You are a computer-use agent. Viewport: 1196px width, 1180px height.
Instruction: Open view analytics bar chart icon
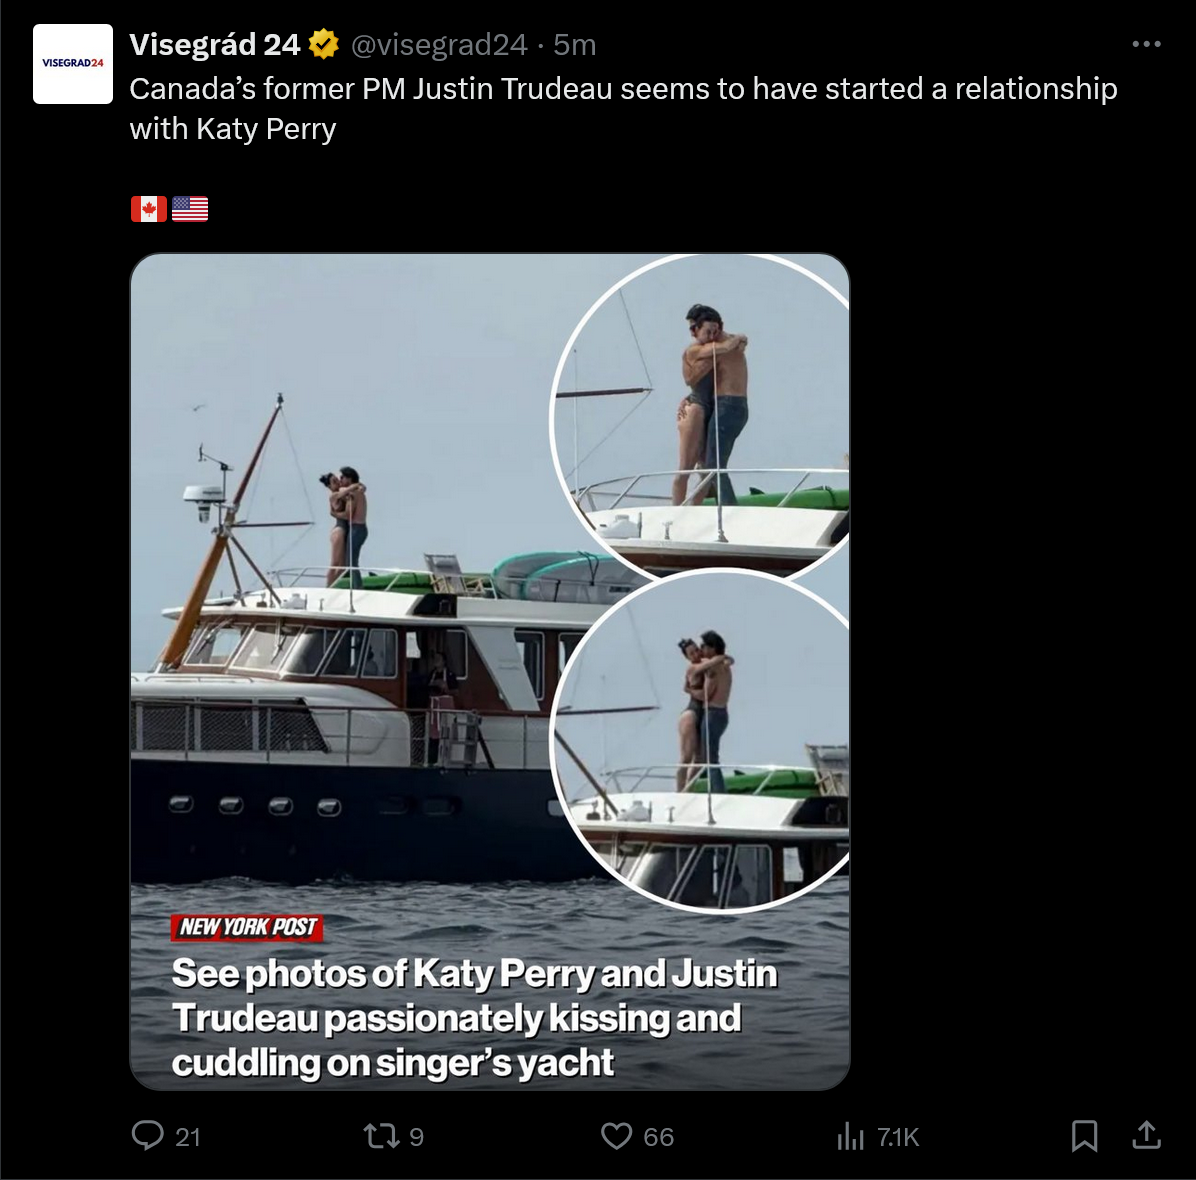[850, 1136]
